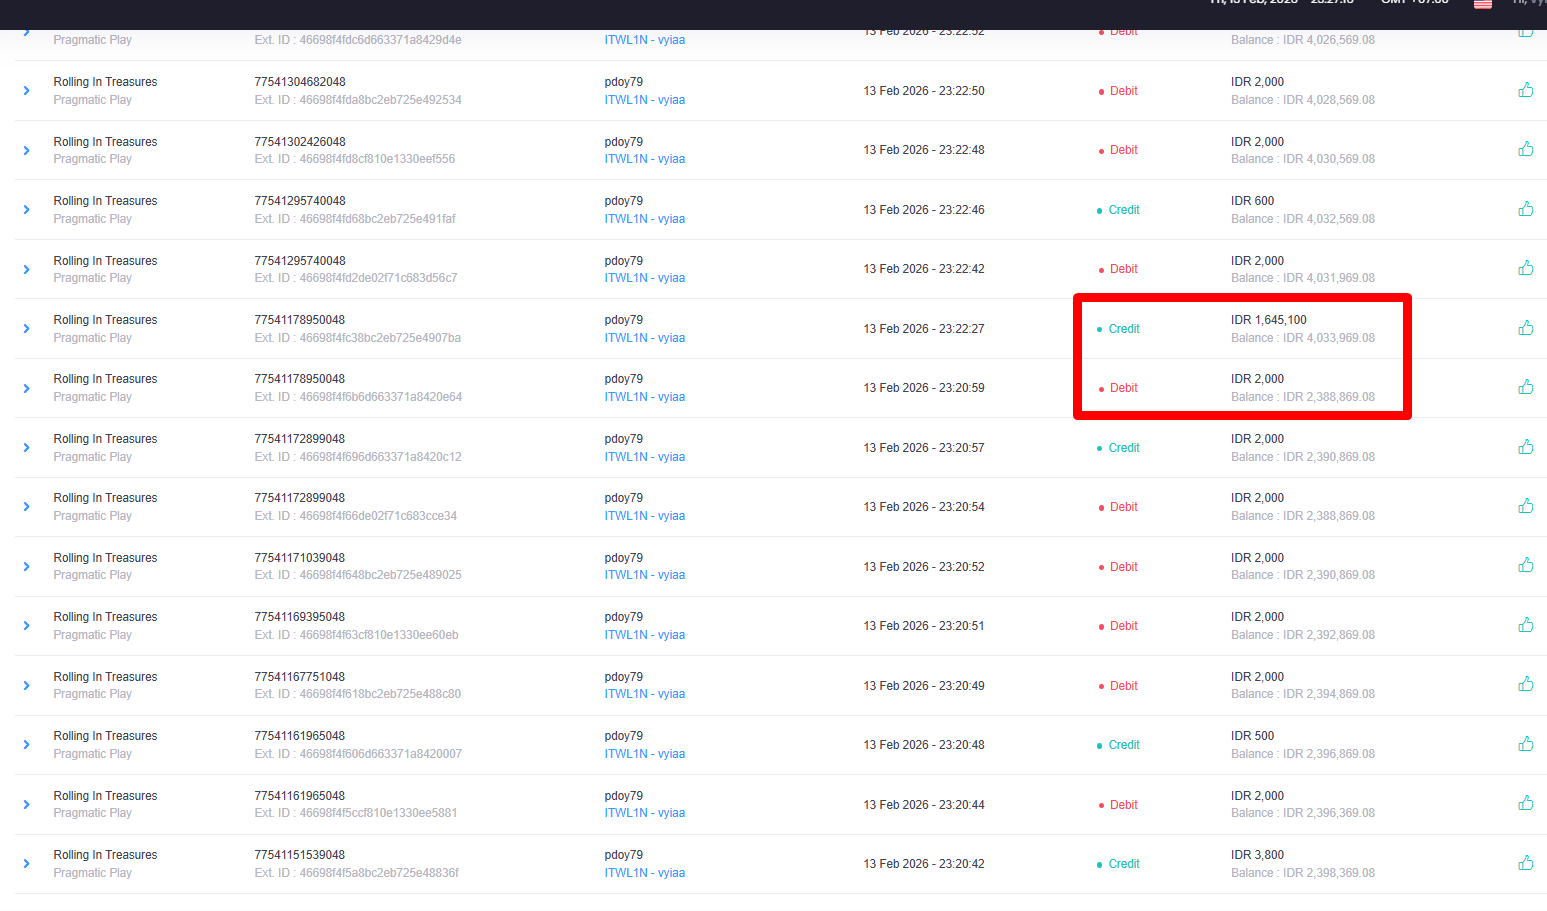1547x911 pixels.
Task: Click Ext. ID ending 683d56c7
Action: pos(356,278)
